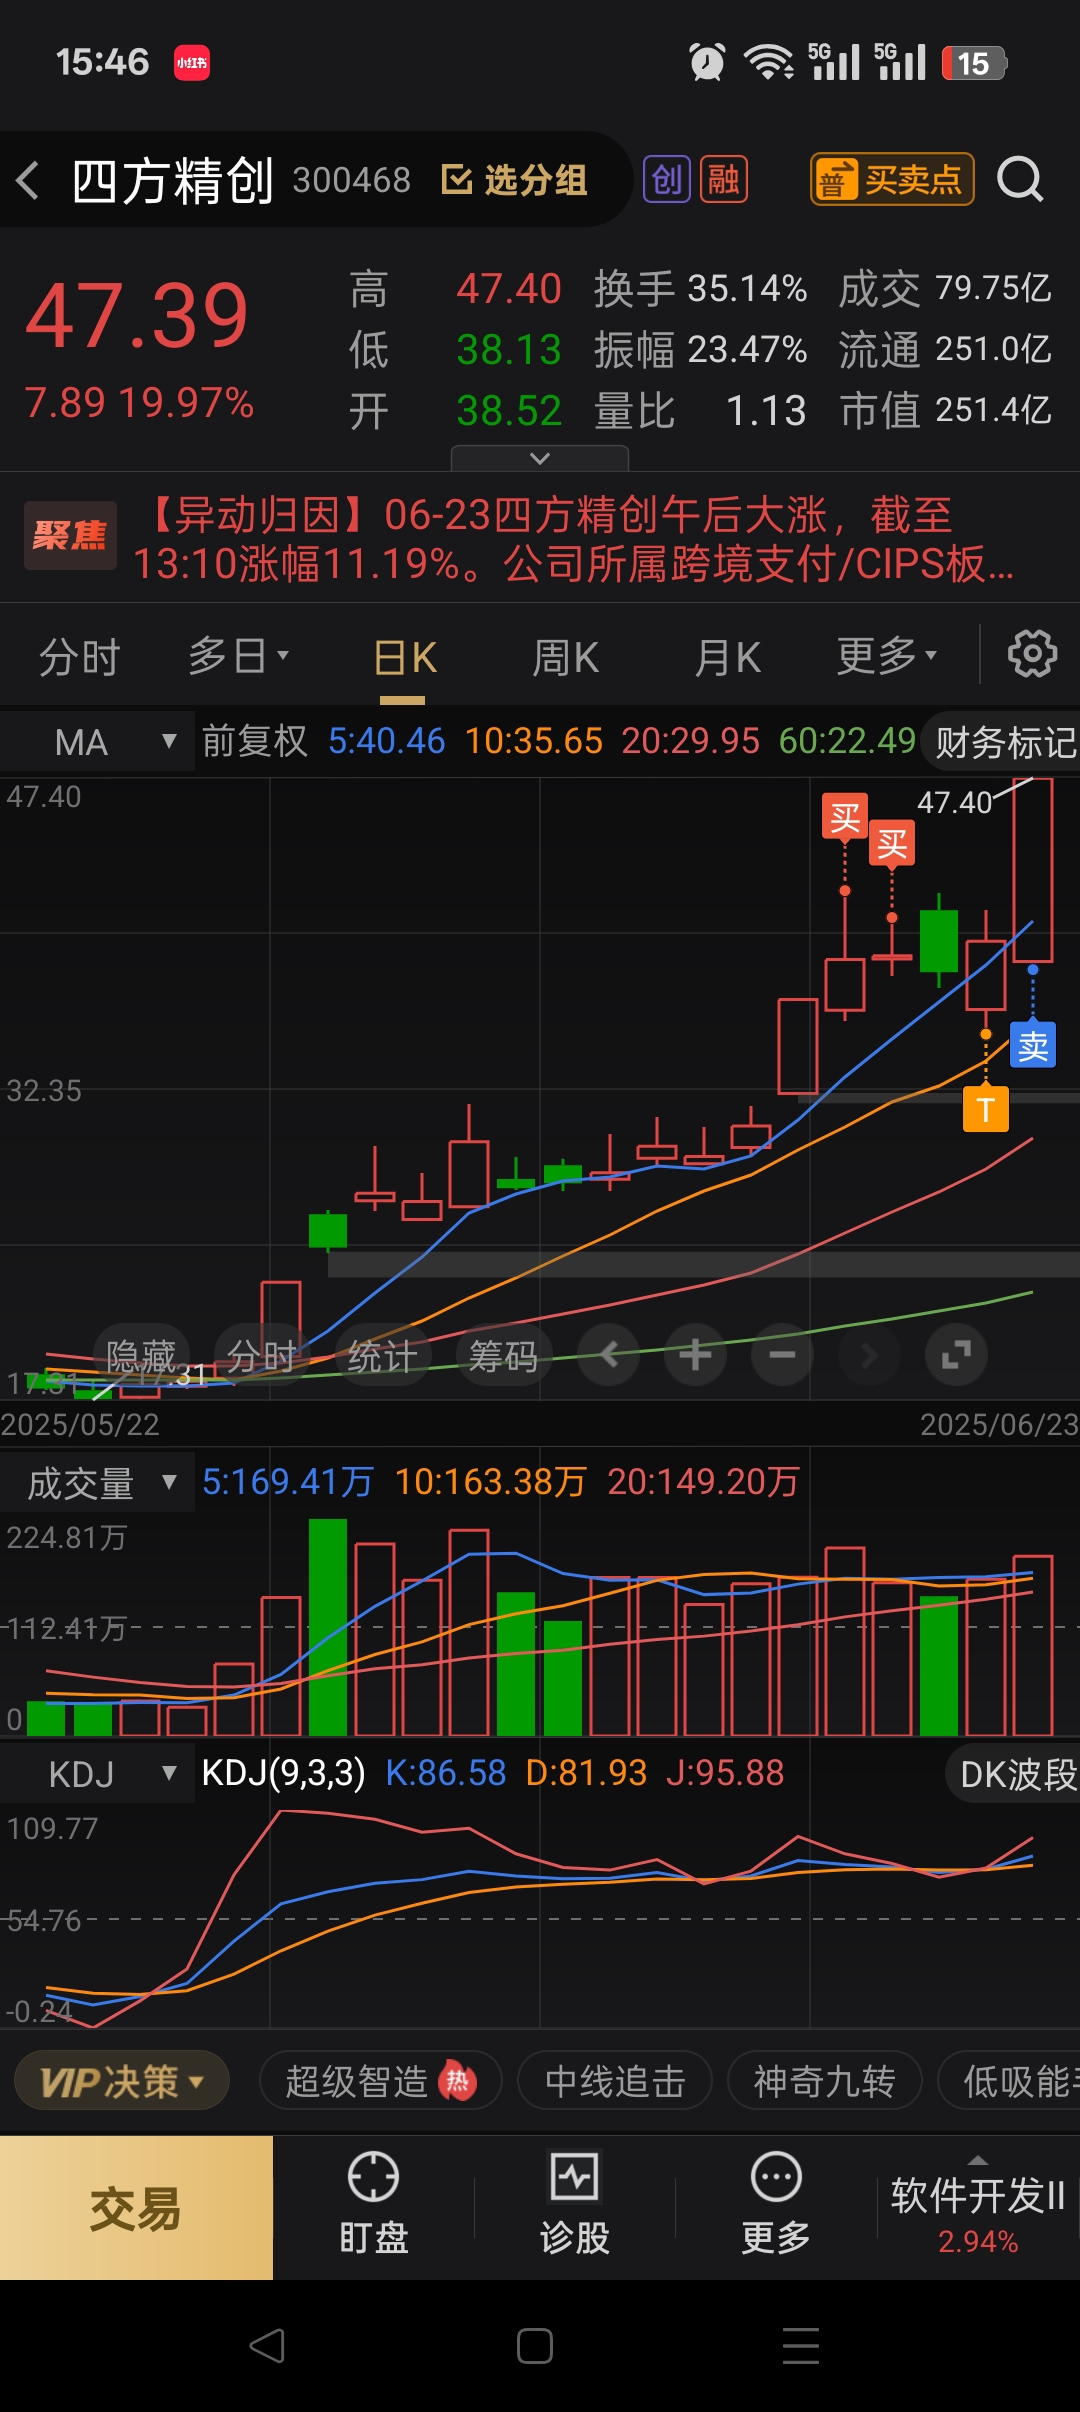This screenshot has height=2412, width=1080.
Task: Open chart settings gear icon
Action: click(1032, 655)
